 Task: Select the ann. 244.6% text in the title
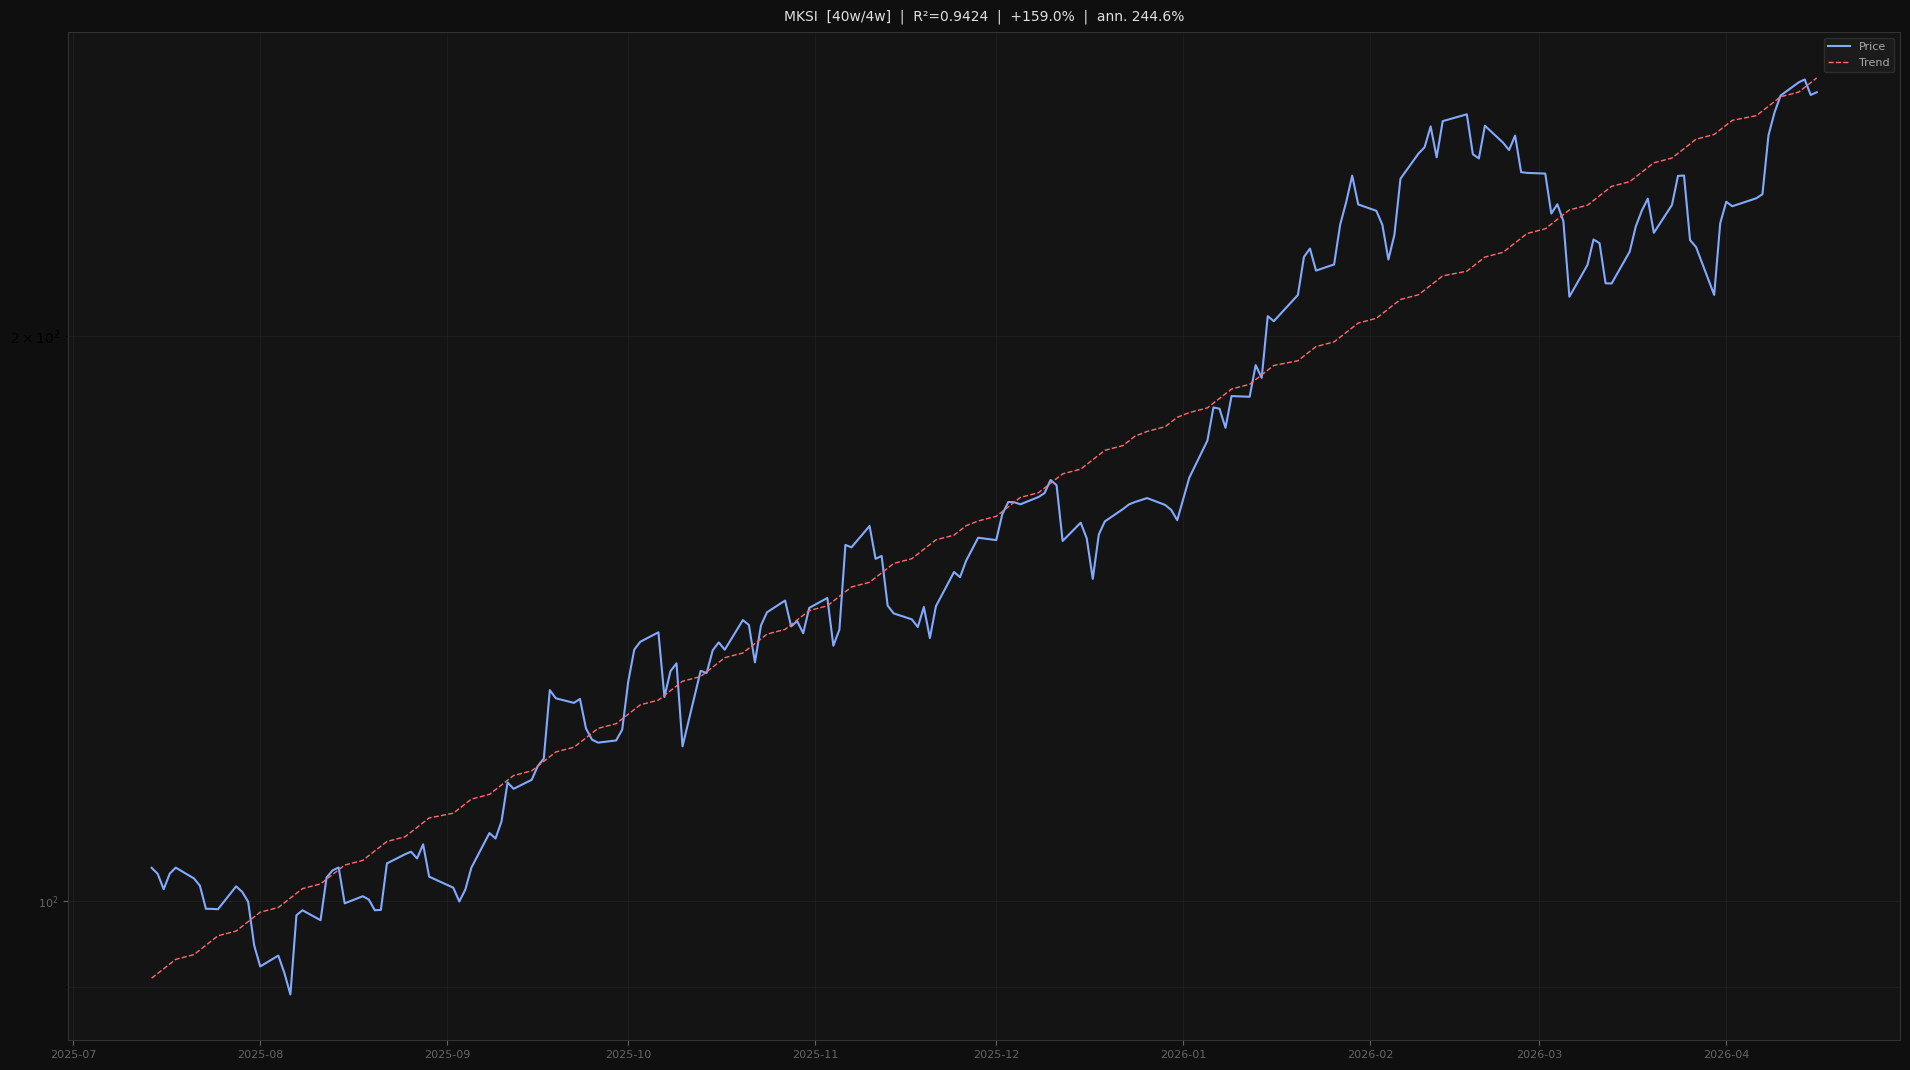(1140, 15)
